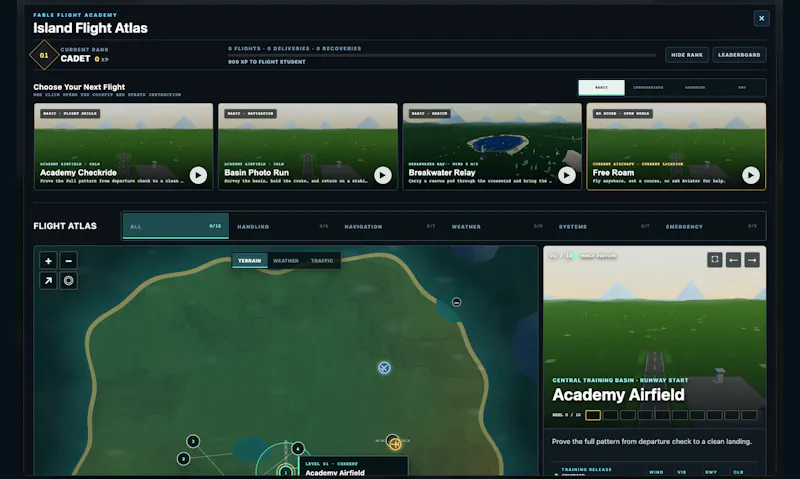This screenshot has width=800, height=479.
Task: Click the Island Flight Atlas title
Action: (x=90, y=28)
